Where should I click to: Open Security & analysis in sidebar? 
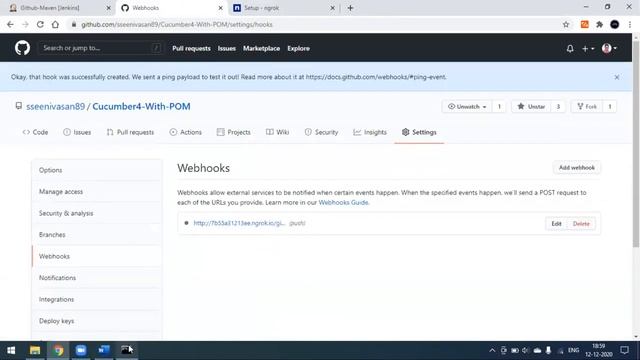point(97,213)
